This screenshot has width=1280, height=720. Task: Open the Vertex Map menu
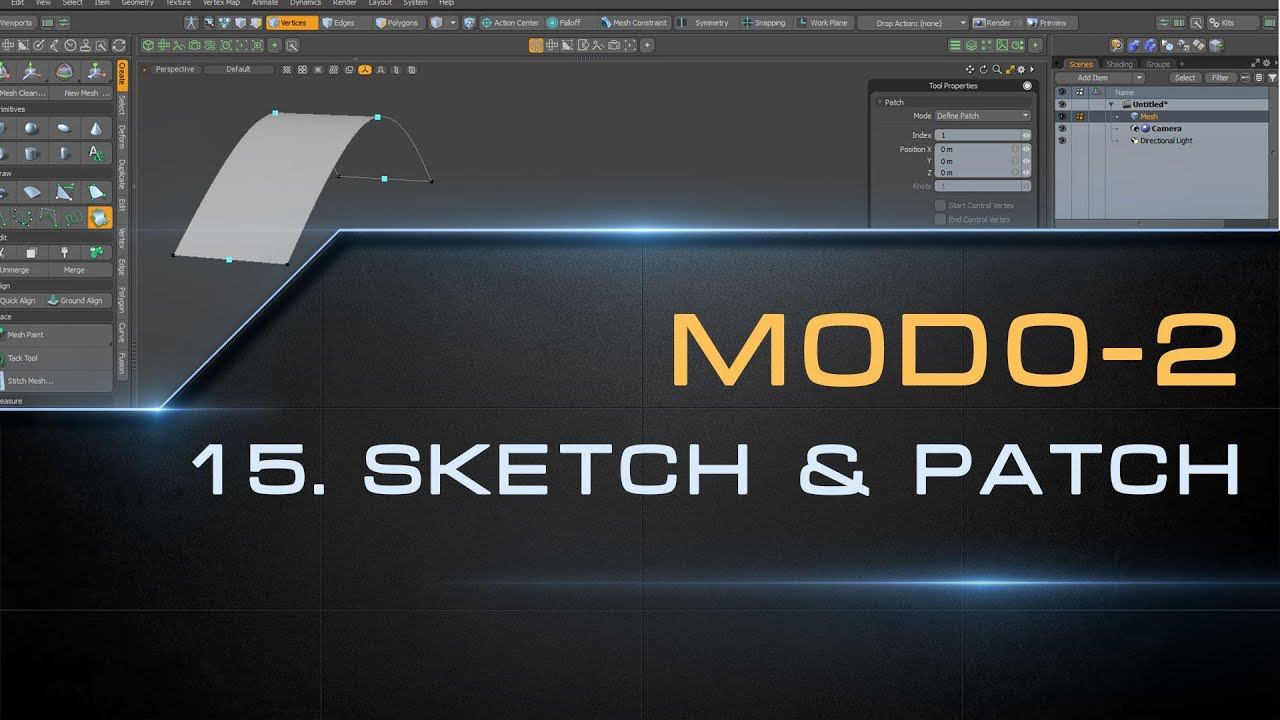point(223,3)
